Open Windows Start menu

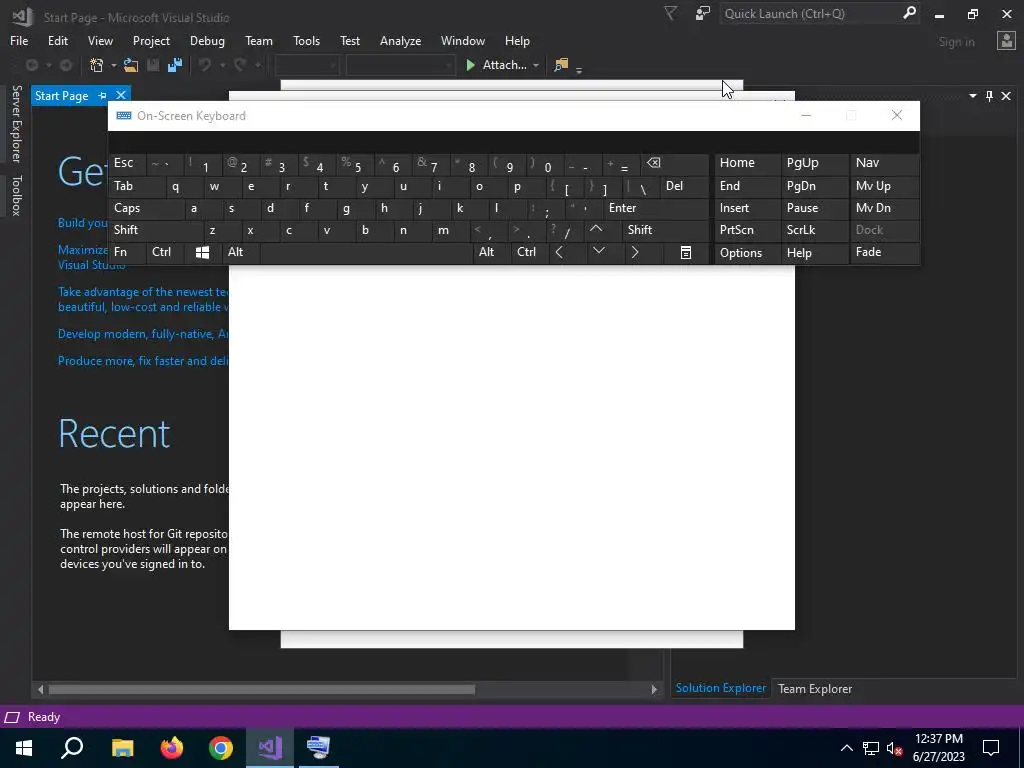pyautogui.click(x=24, y=747)
